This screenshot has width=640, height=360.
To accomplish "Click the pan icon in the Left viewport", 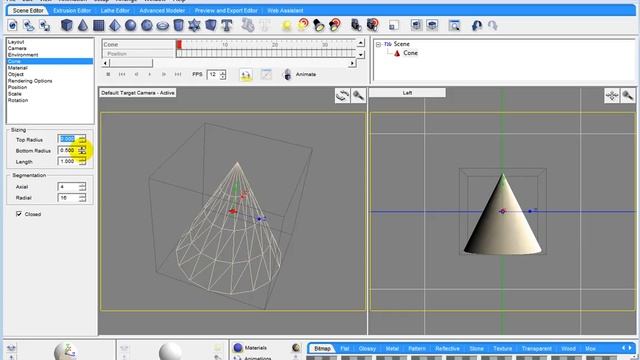I will pos(612,96).
